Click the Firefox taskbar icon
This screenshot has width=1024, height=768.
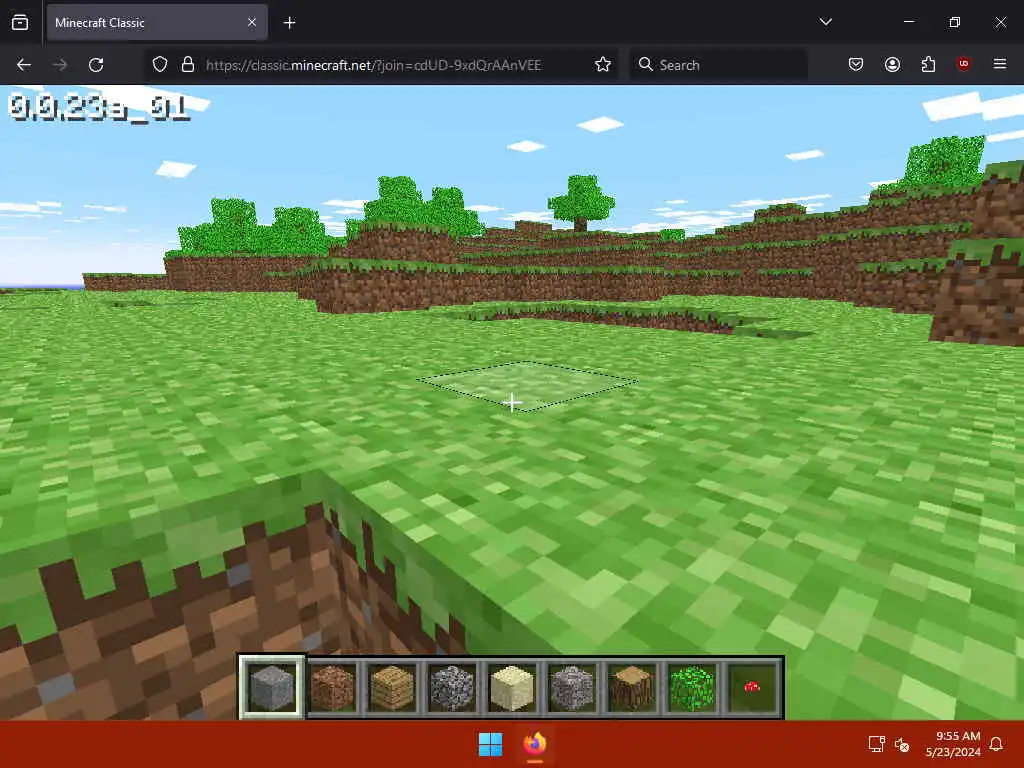pos(535,744)
